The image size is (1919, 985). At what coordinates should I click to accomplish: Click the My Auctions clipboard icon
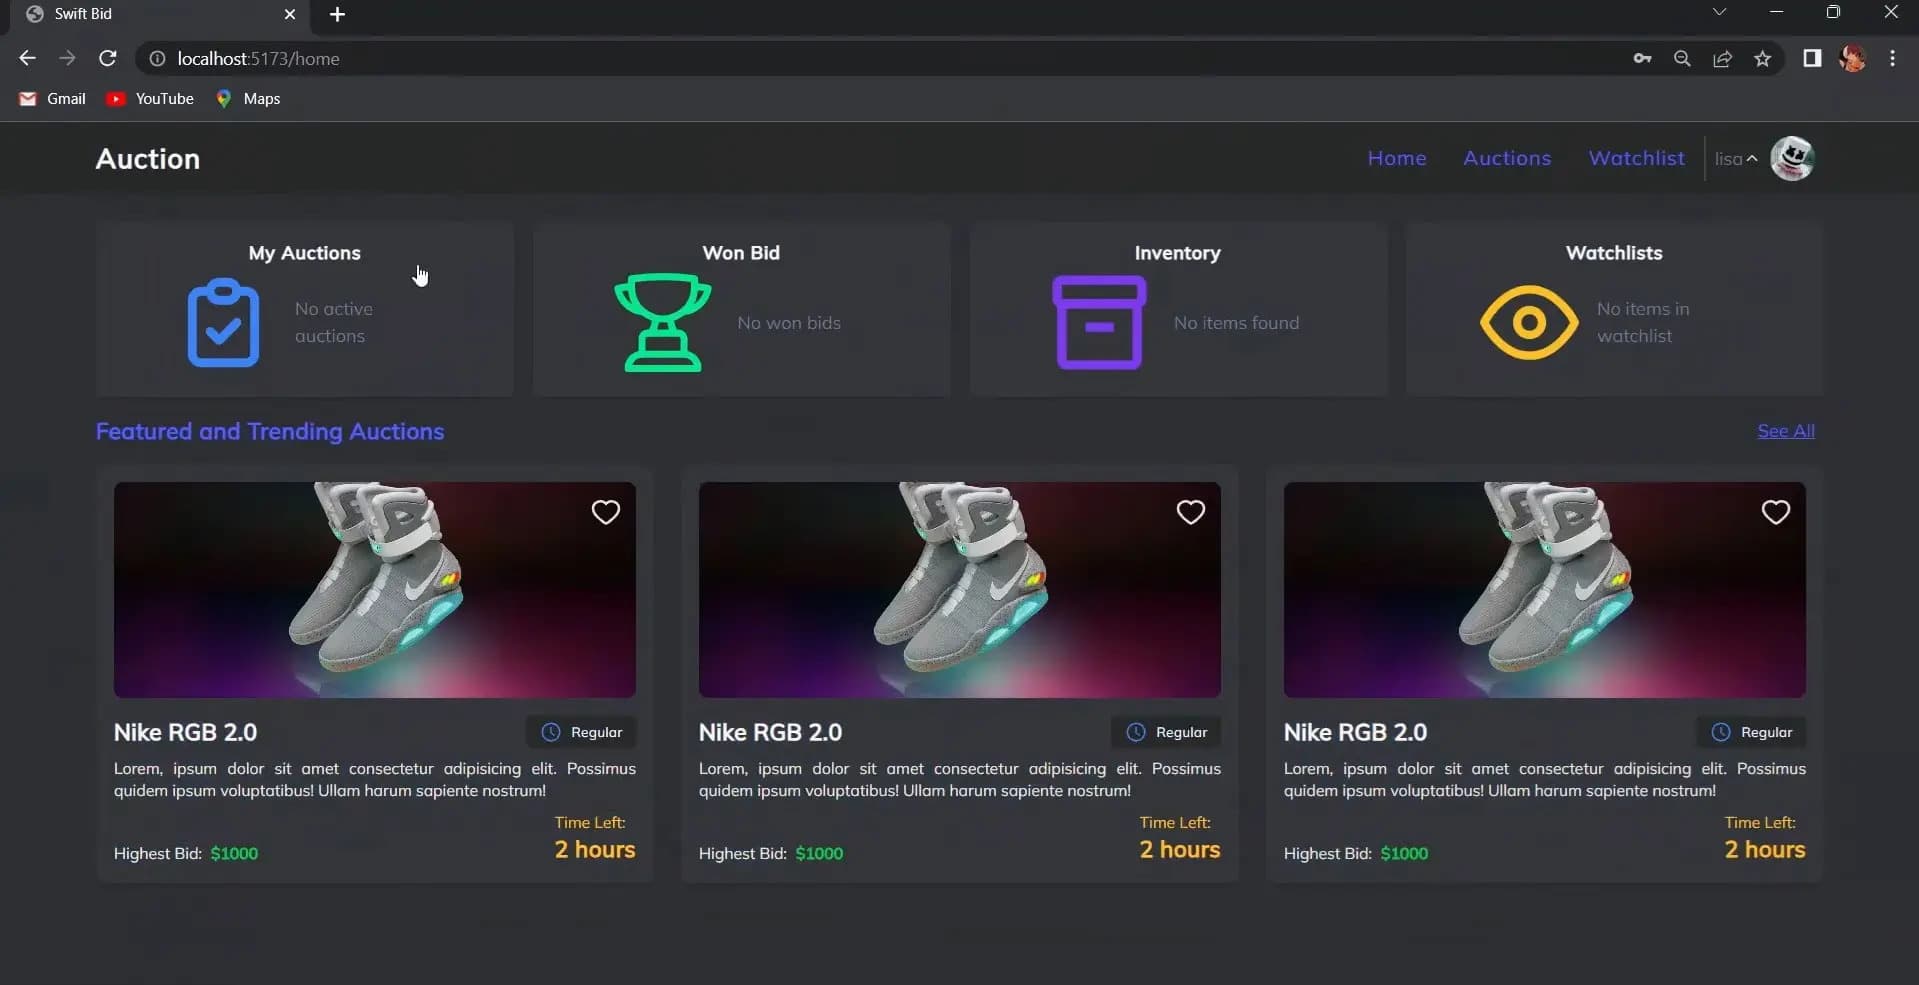coord(223,322)
